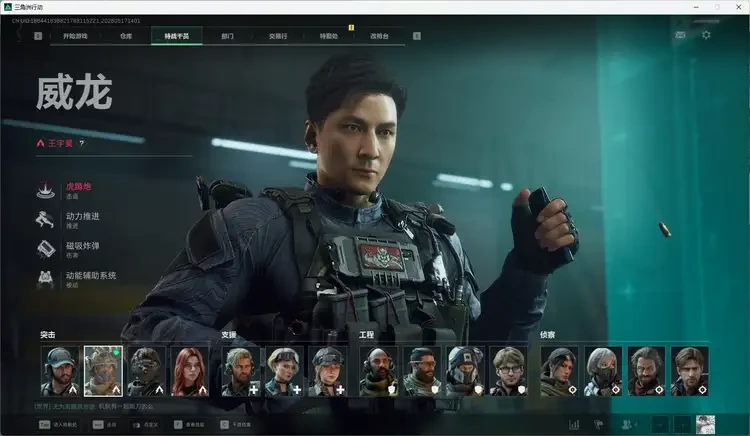Click the left key hint before 开始游戏
This screenshot has height=436, width=750.
(38, 36)
